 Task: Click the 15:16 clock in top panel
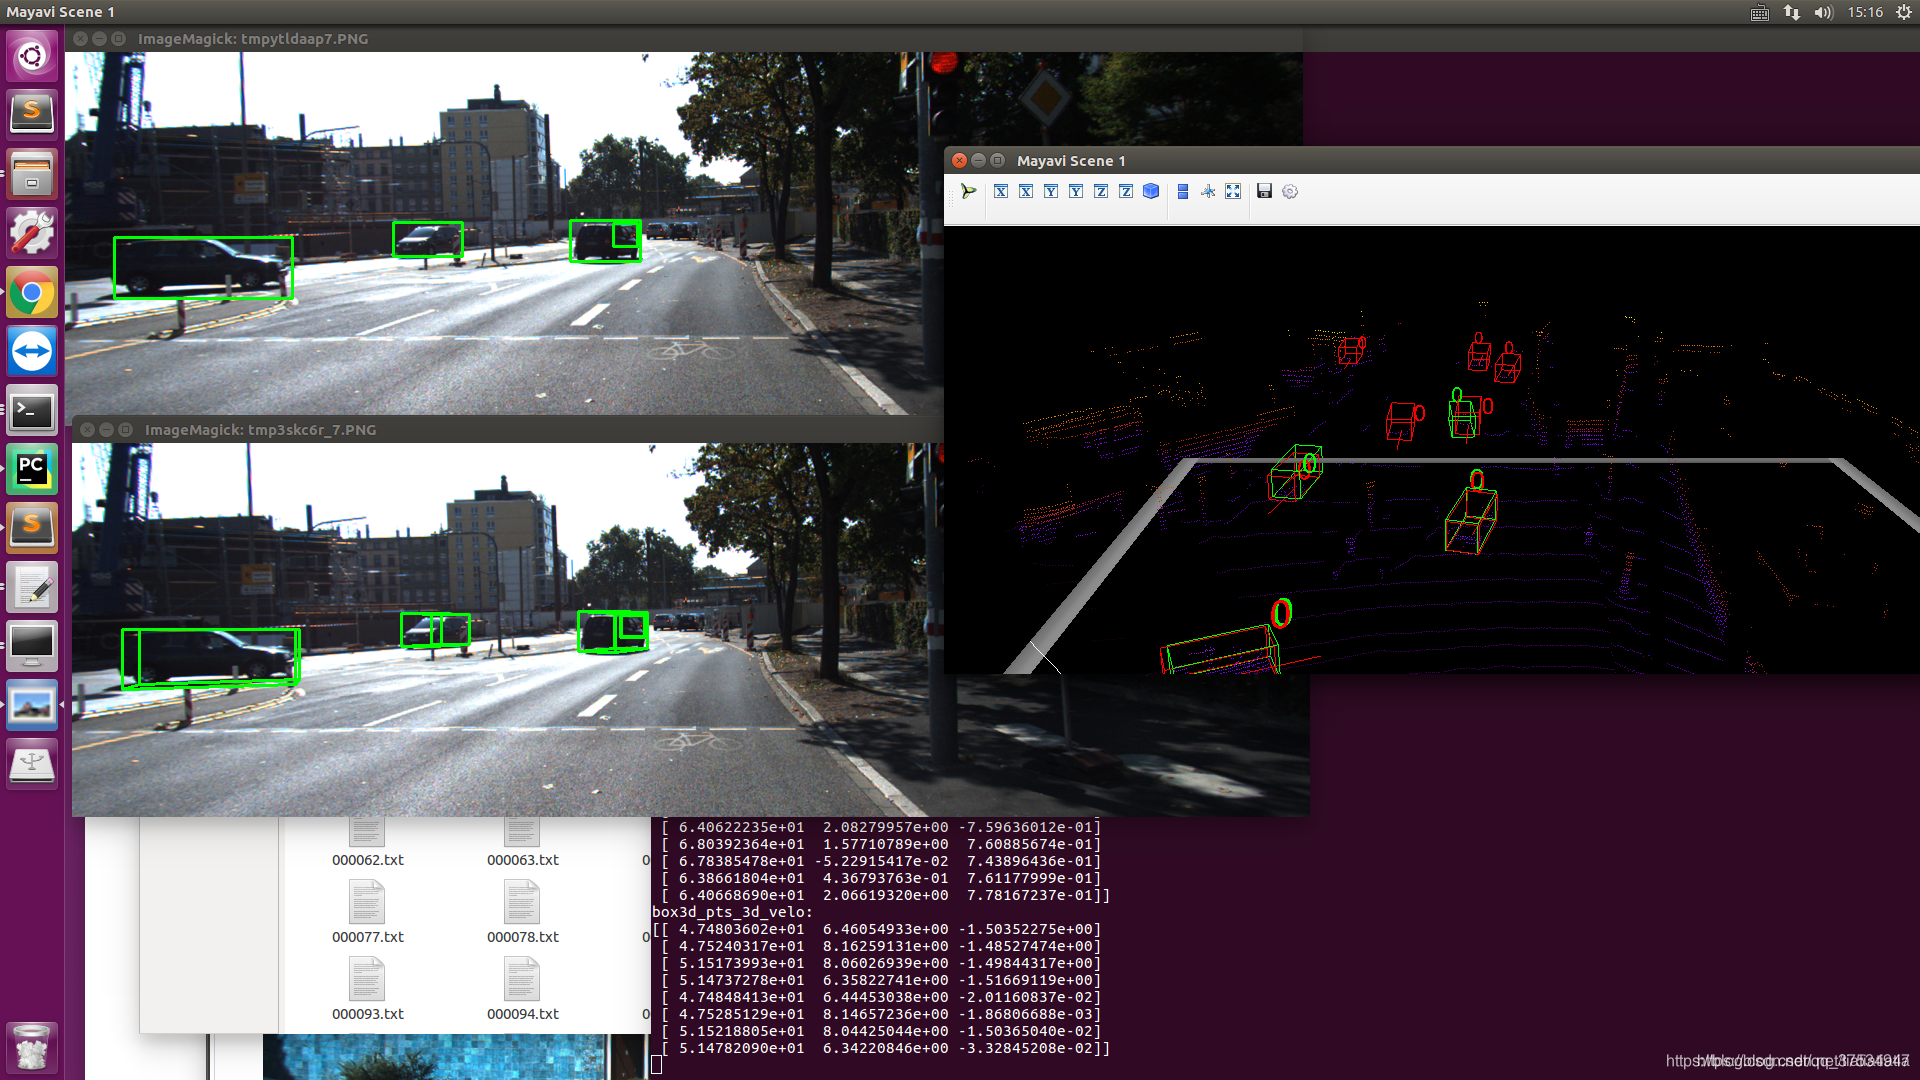pyautogui.click(x=1864, y=12)
